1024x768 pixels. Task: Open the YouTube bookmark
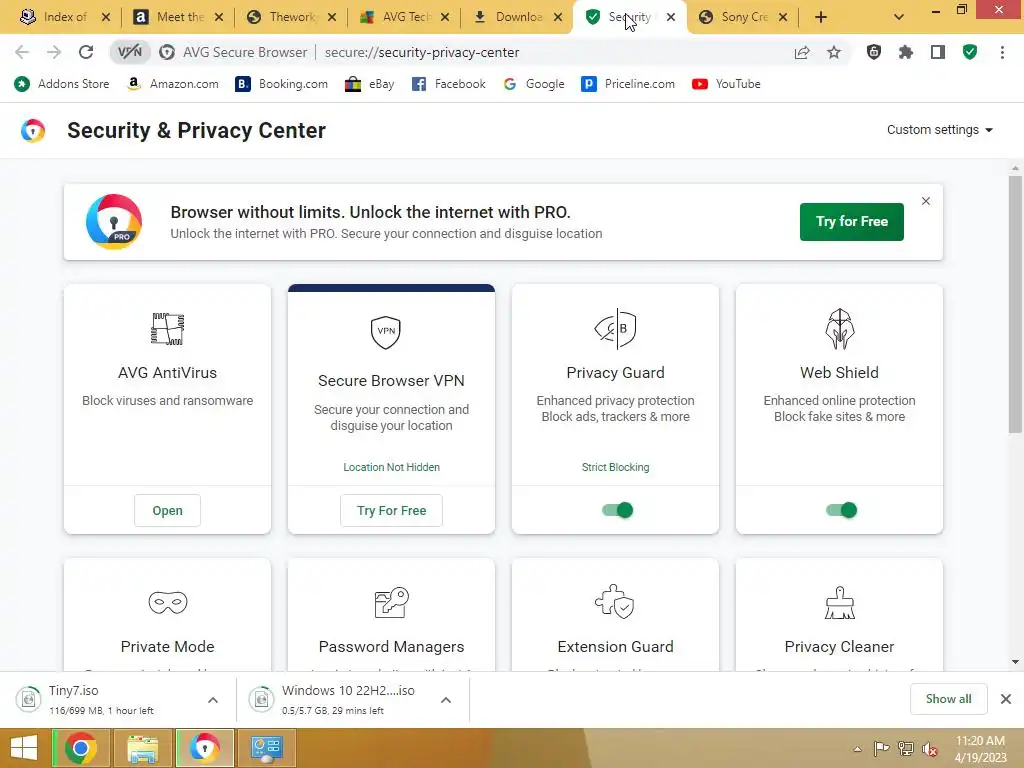[x=726, y=84]
